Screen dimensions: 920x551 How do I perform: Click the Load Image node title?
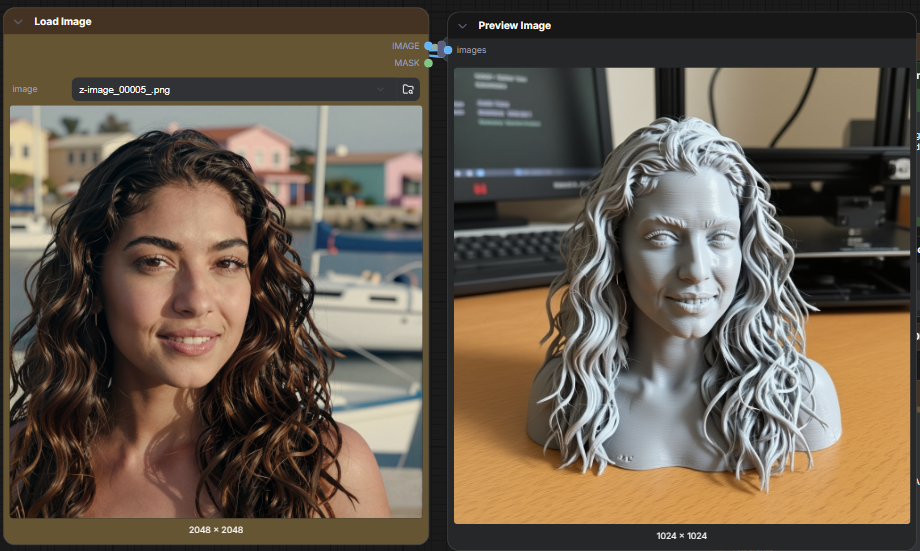(x=63, y=21)
